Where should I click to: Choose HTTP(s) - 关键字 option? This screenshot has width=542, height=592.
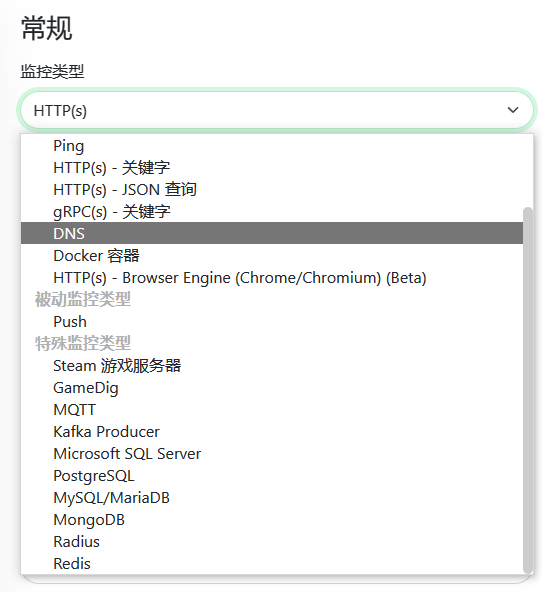272,168
